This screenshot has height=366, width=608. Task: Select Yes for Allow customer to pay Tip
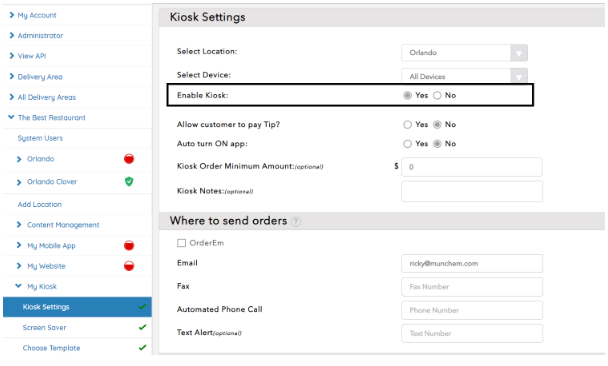[x=407, y=124]
